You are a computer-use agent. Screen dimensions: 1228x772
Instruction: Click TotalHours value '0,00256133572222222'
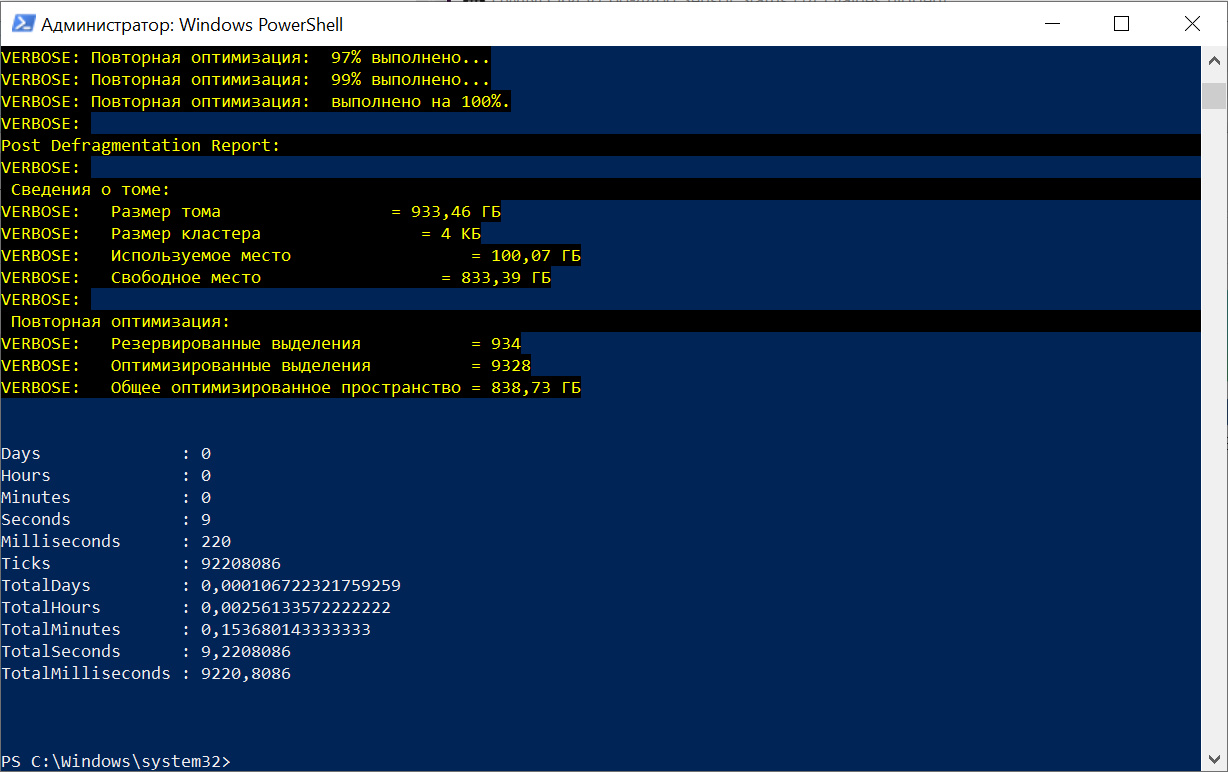(x=296, y=608)
